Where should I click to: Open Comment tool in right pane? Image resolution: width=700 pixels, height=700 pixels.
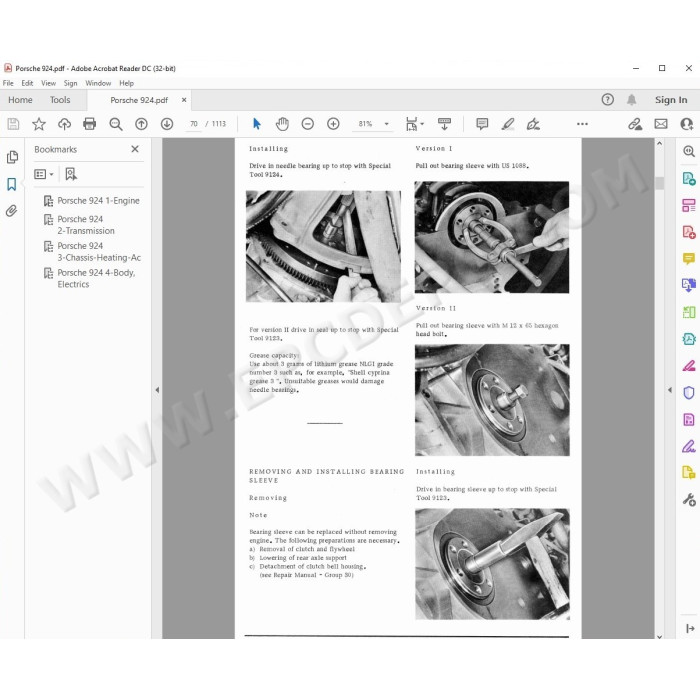point(688,258)
